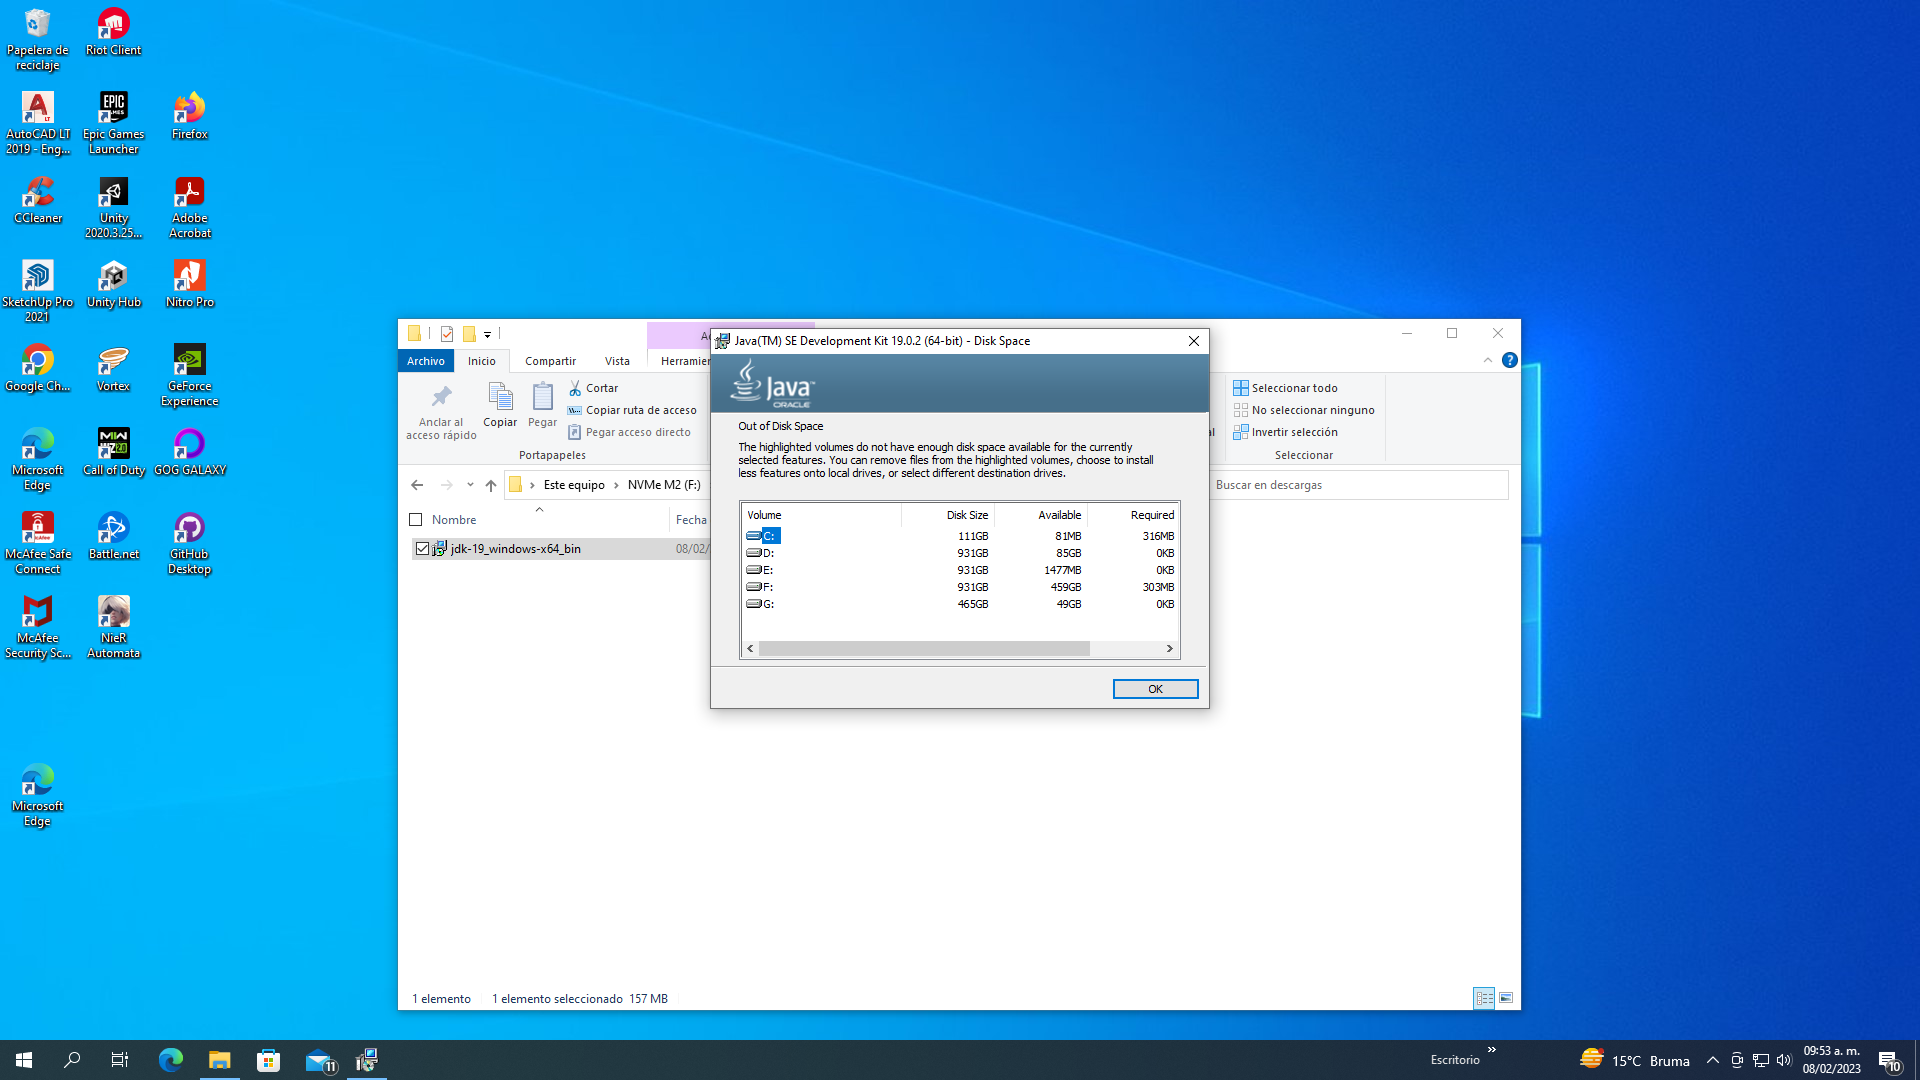
Task: Switch to Compartir ribbon tab
Action: pos(547,360)
